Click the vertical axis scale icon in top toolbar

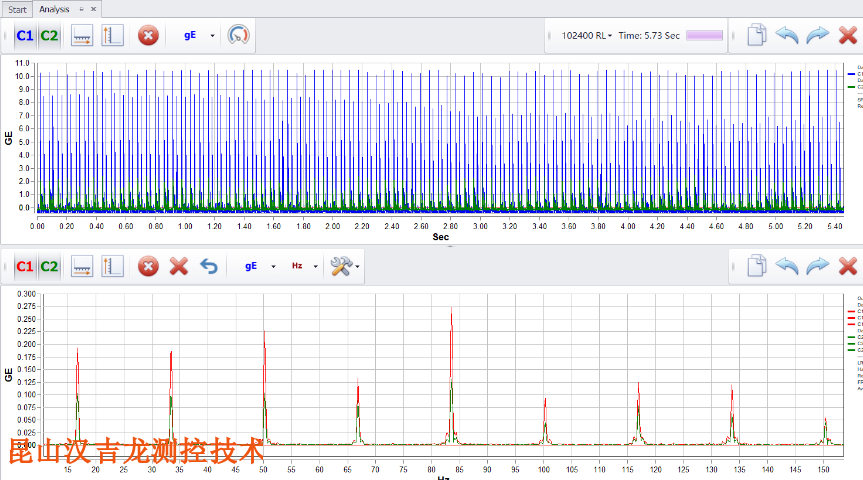(112, 36)
